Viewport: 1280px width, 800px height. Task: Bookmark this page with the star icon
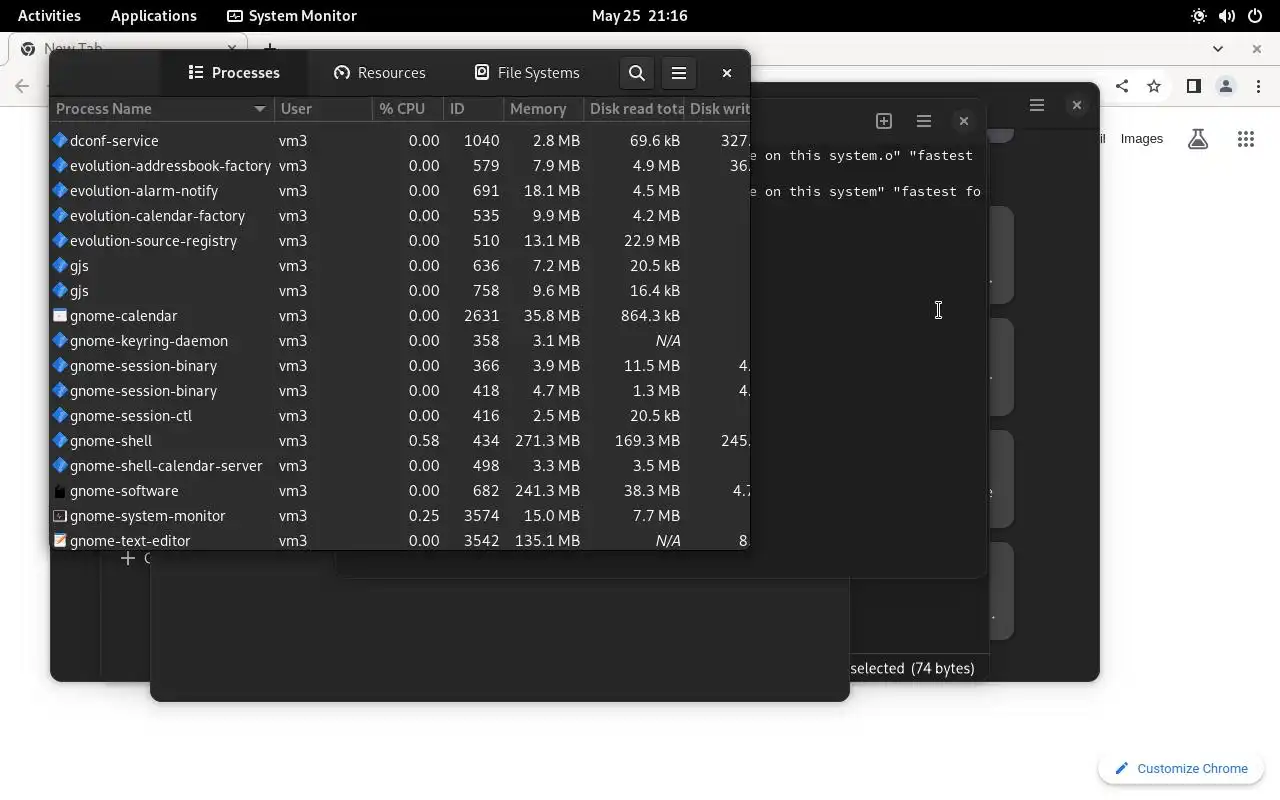1154,86
